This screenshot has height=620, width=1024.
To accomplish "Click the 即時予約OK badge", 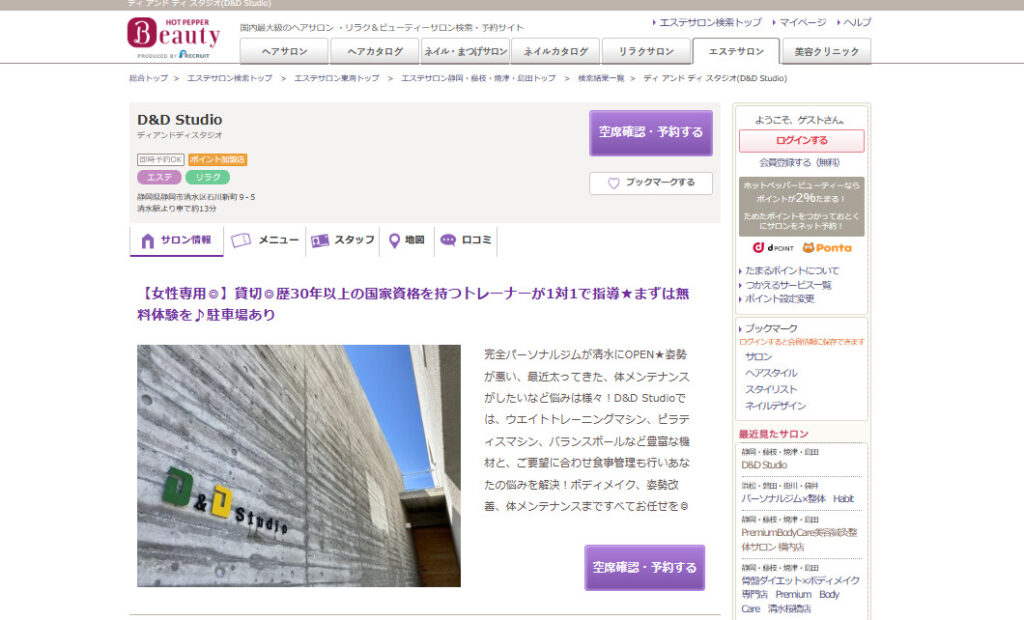I will click(x=161, y=159).
